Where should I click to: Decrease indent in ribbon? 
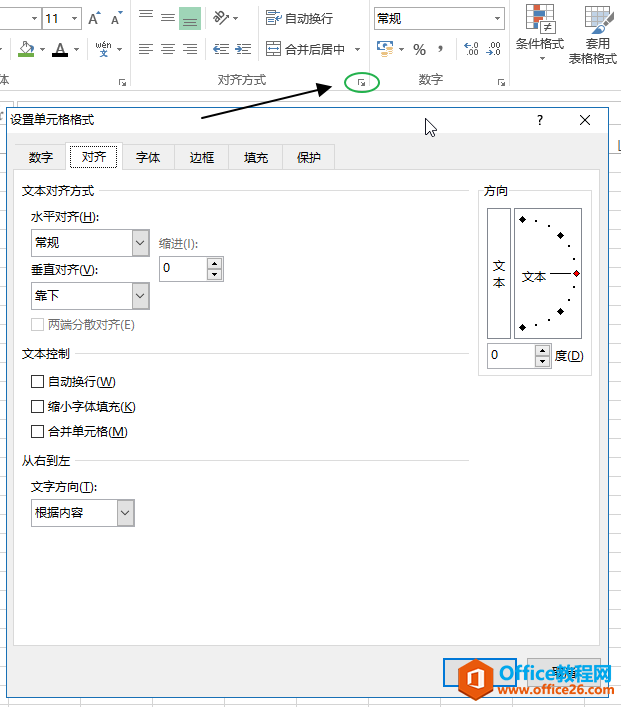click(221, 49)
